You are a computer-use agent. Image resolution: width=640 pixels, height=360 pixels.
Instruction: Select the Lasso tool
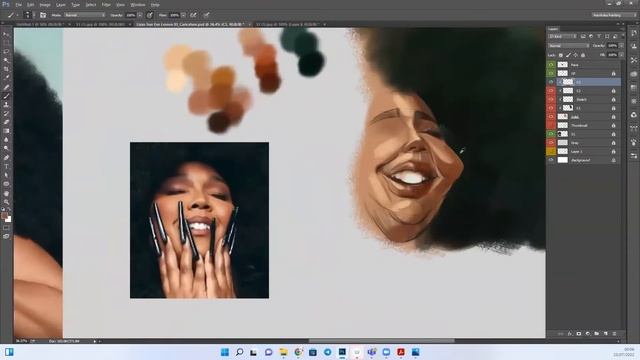pyautogui.click(x=6, y=51)
